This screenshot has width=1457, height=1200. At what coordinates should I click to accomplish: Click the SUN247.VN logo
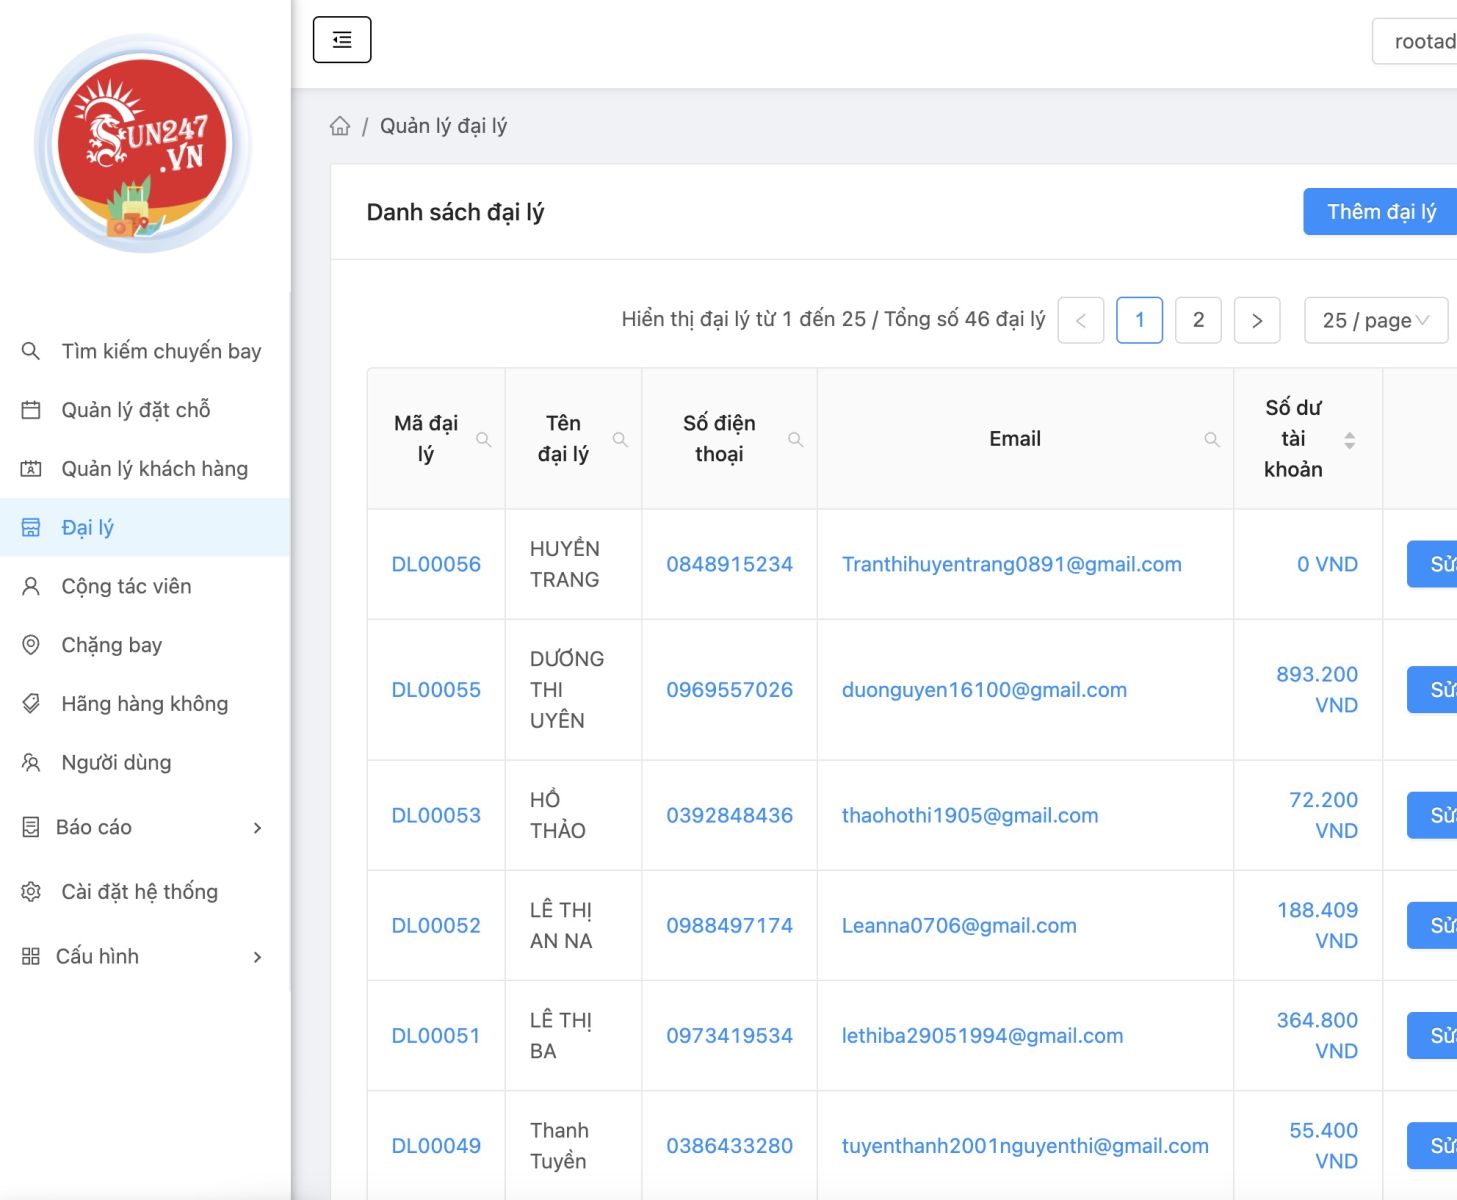144,145
